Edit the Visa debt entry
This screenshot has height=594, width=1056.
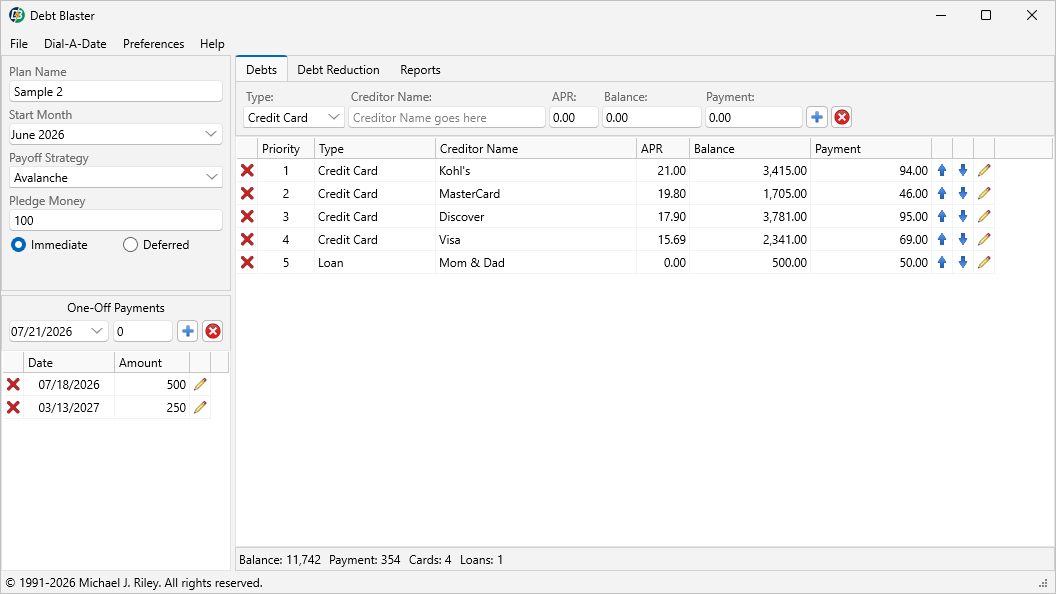point(984,239)
